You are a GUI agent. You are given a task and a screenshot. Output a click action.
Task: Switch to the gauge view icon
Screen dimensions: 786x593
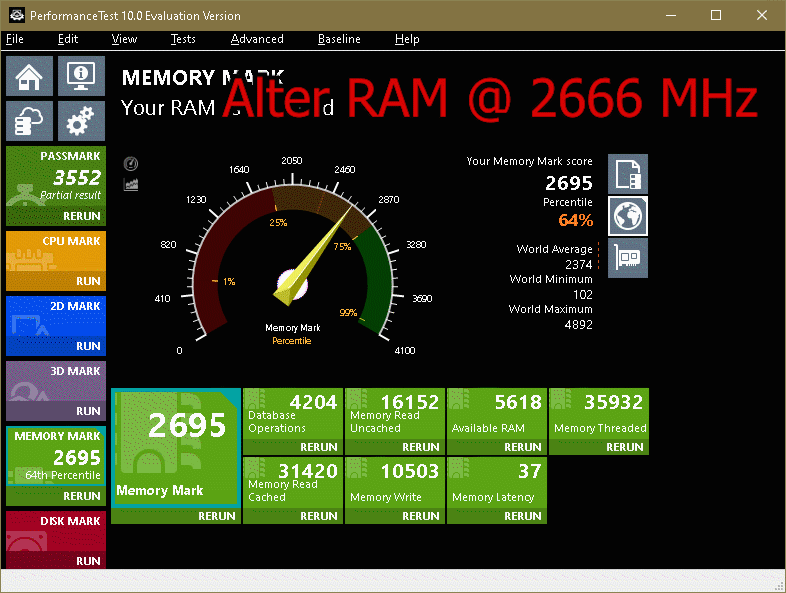(x=131, y=164)
